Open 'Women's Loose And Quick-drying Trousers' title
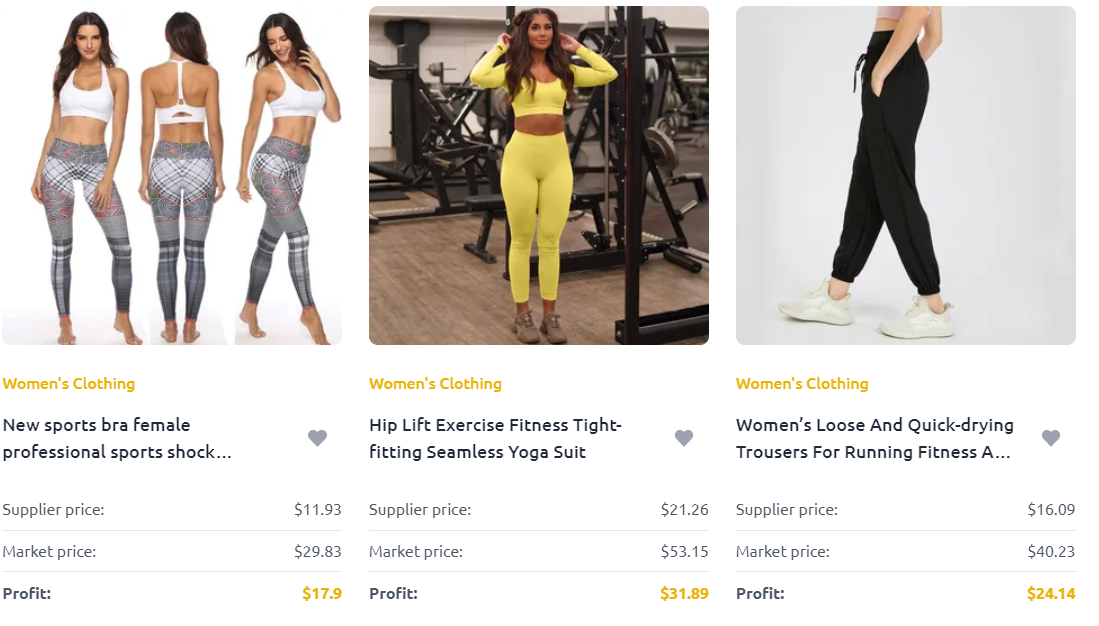Image resolution: width=1099 pixels, height=626 pixels. (875, 439)
